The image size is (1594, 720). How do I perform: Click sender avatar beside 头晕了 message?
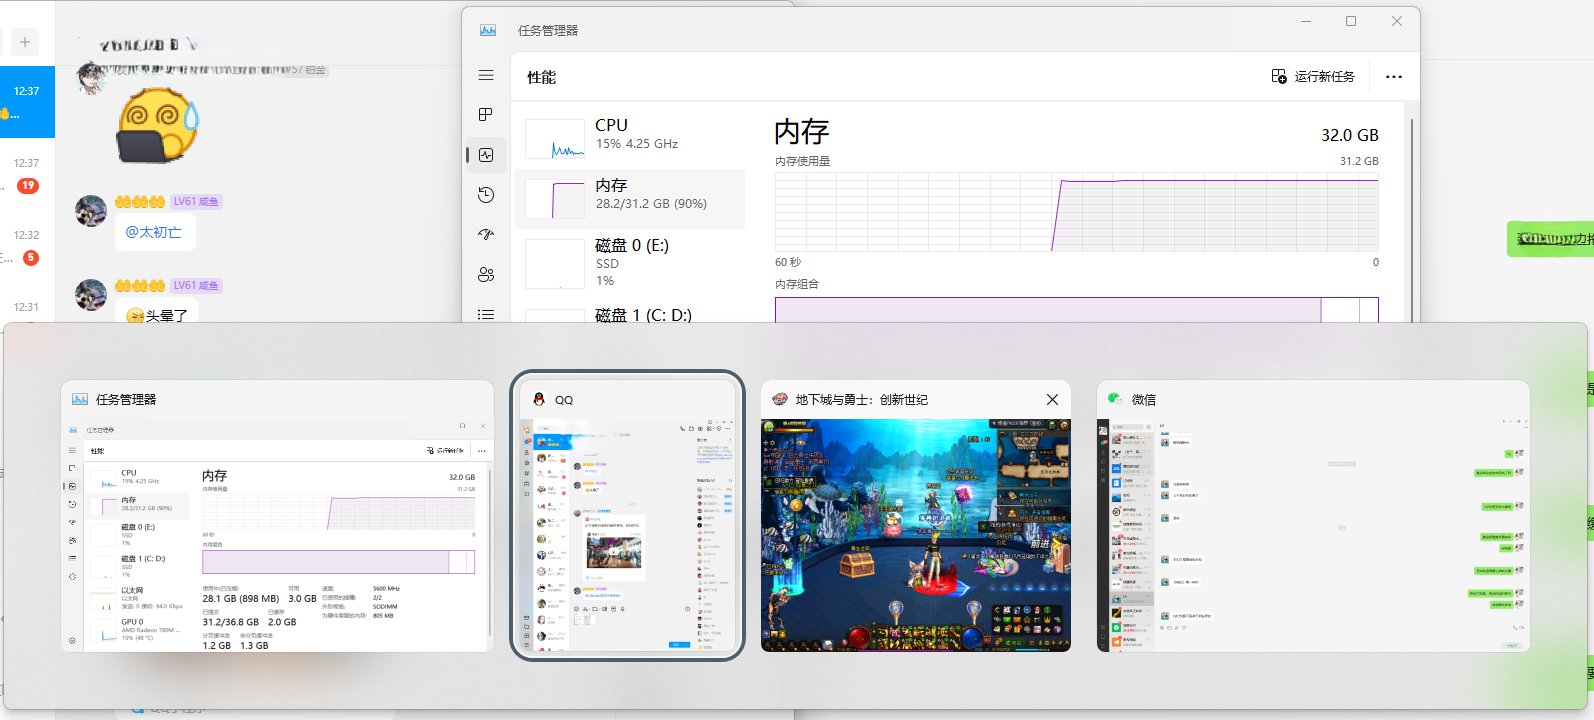(91, 295)
